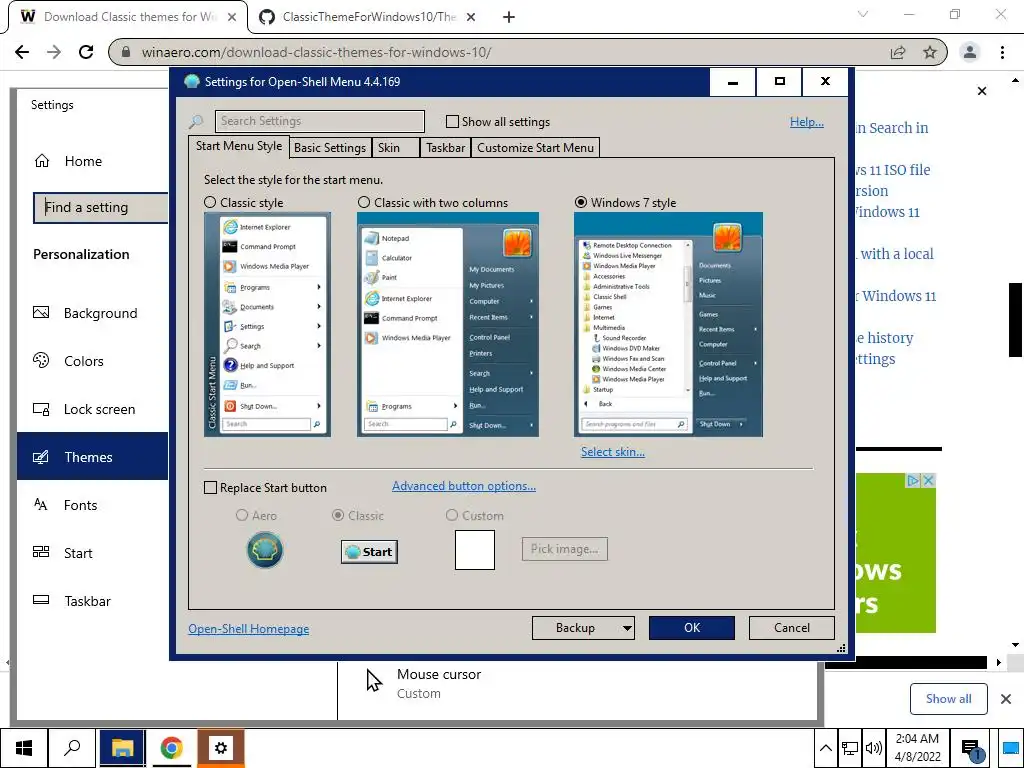Image resolution: width=1024 pixels, height=768 pixels.
Task: Open Advanced button options link
Action: [464, 486]
